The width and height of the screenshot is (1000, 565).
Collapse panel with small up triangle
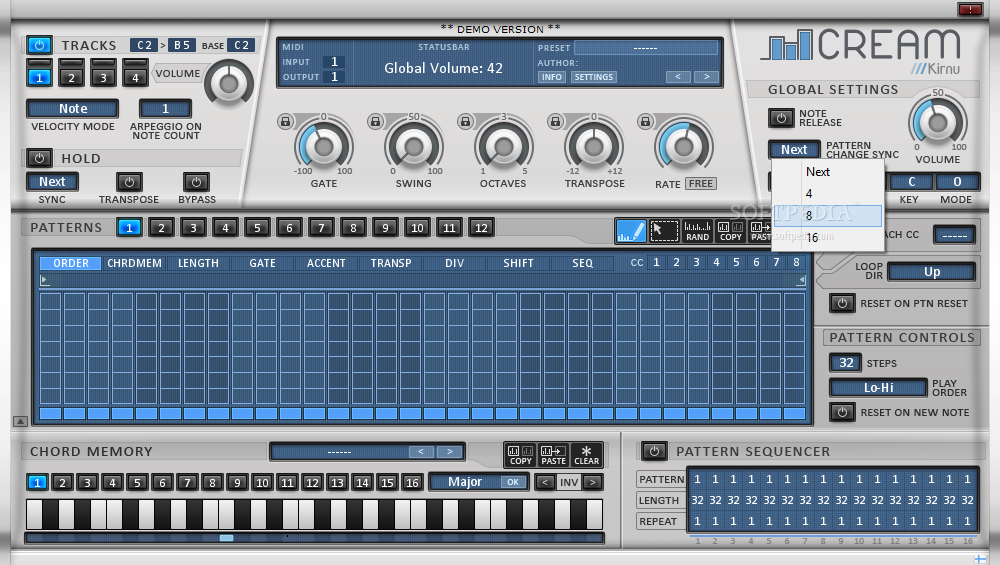[20, 422]
